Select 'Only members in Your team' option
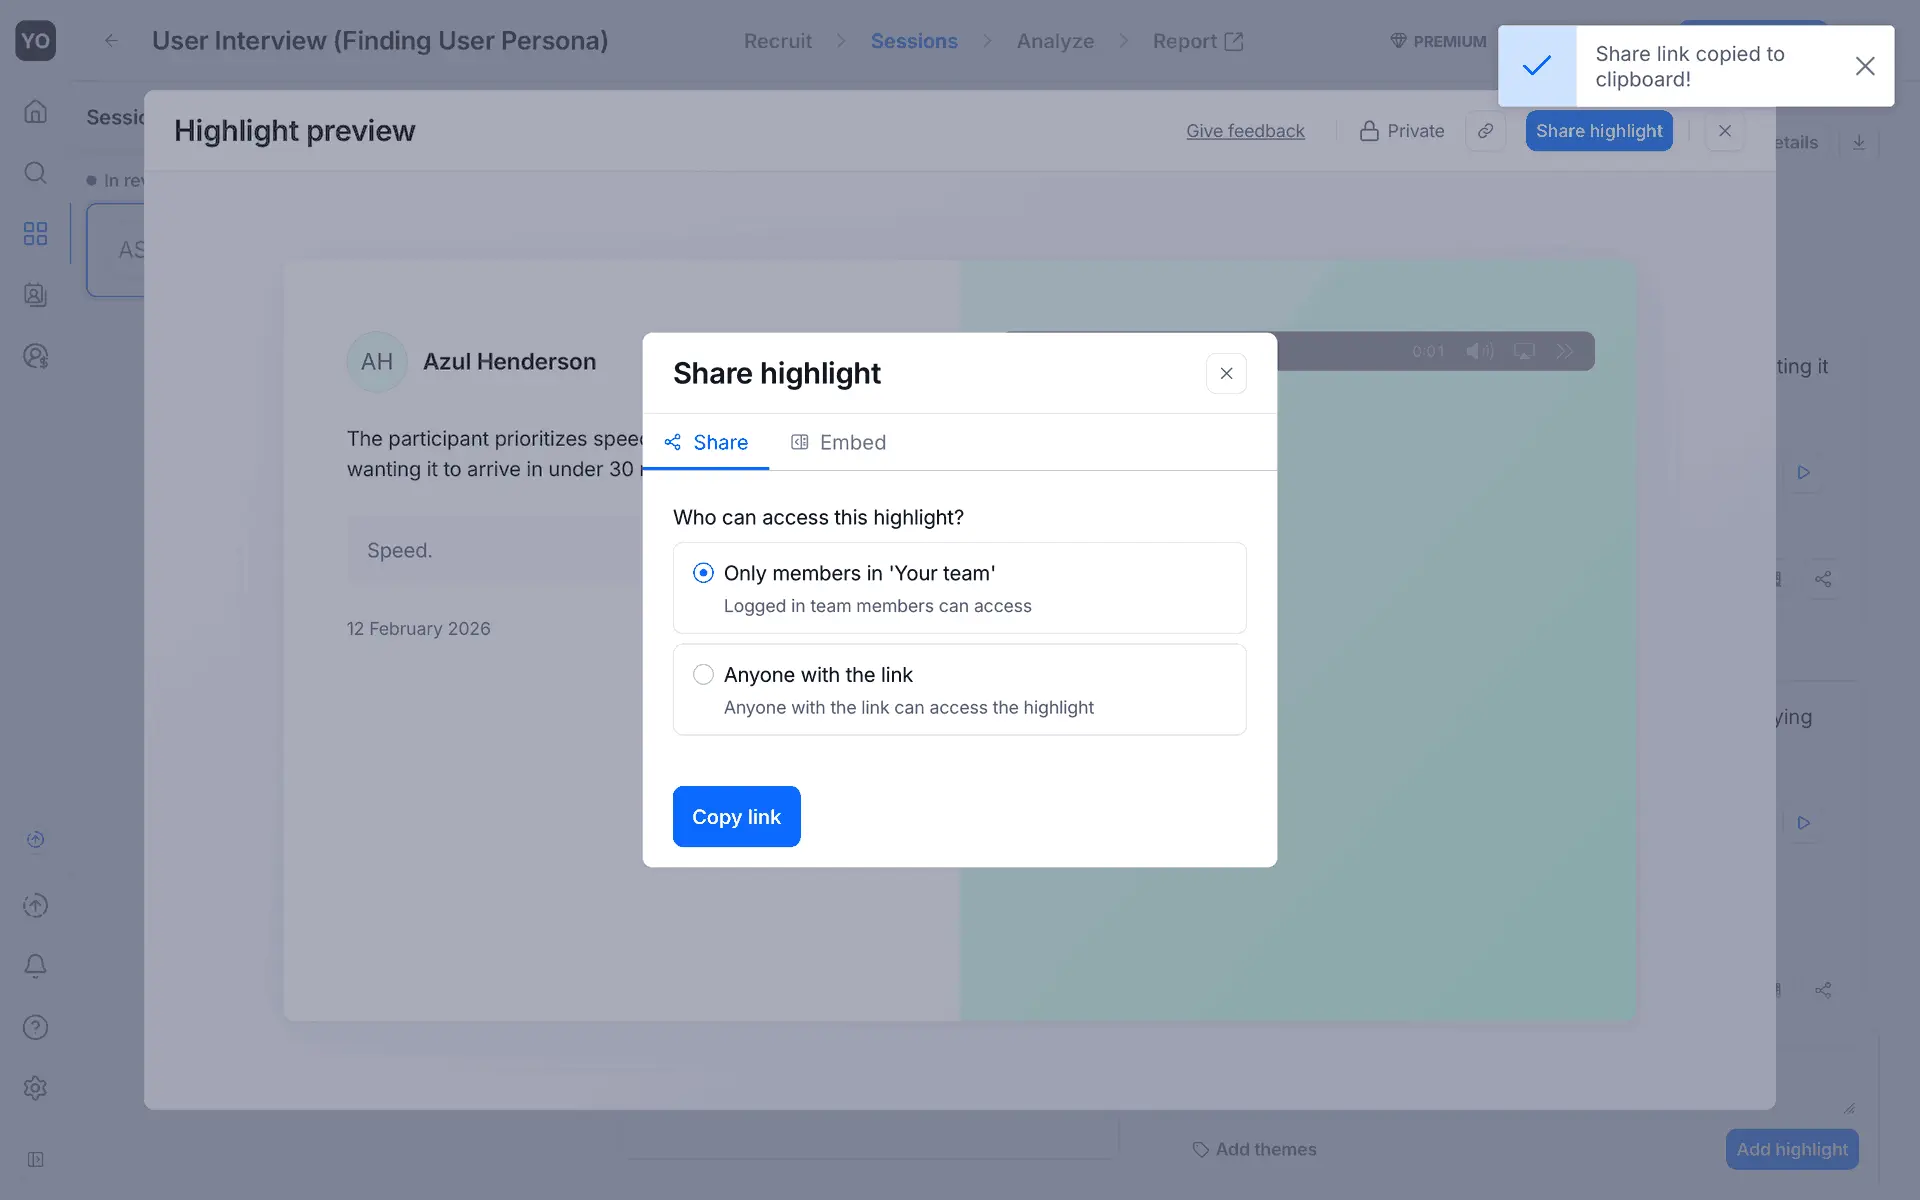Viewport: 1920px width, 1200px height. coord(703,573)
